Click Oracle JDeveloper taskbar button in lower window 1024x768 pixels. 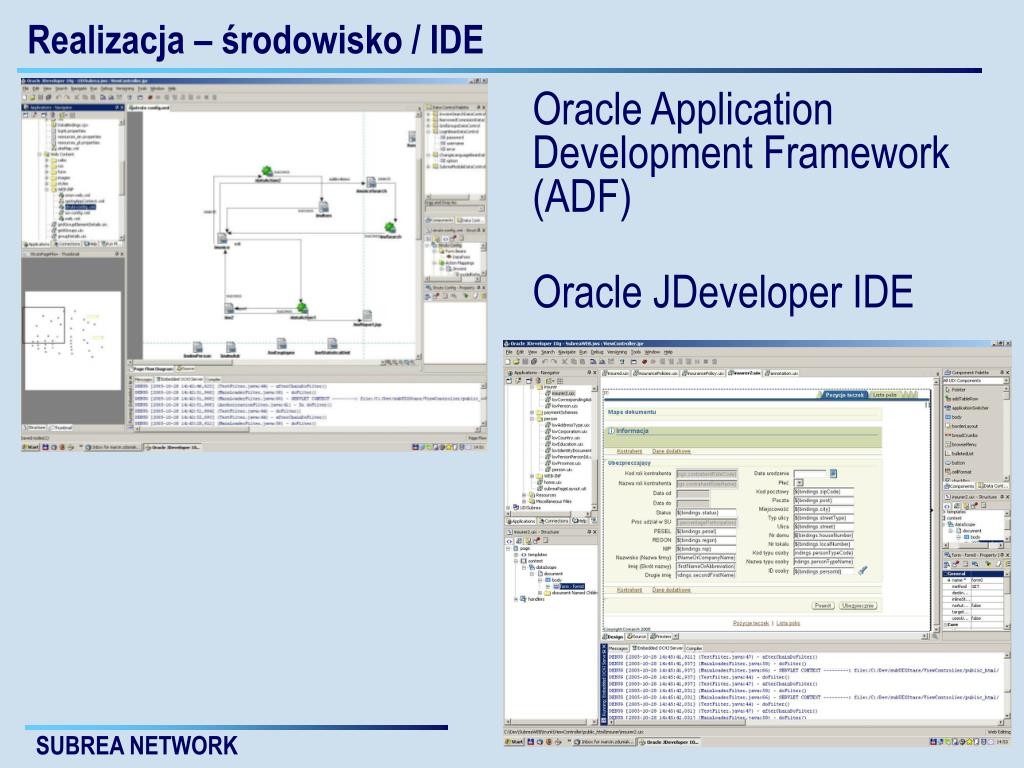pyautogui.click(x=669, y=742)
